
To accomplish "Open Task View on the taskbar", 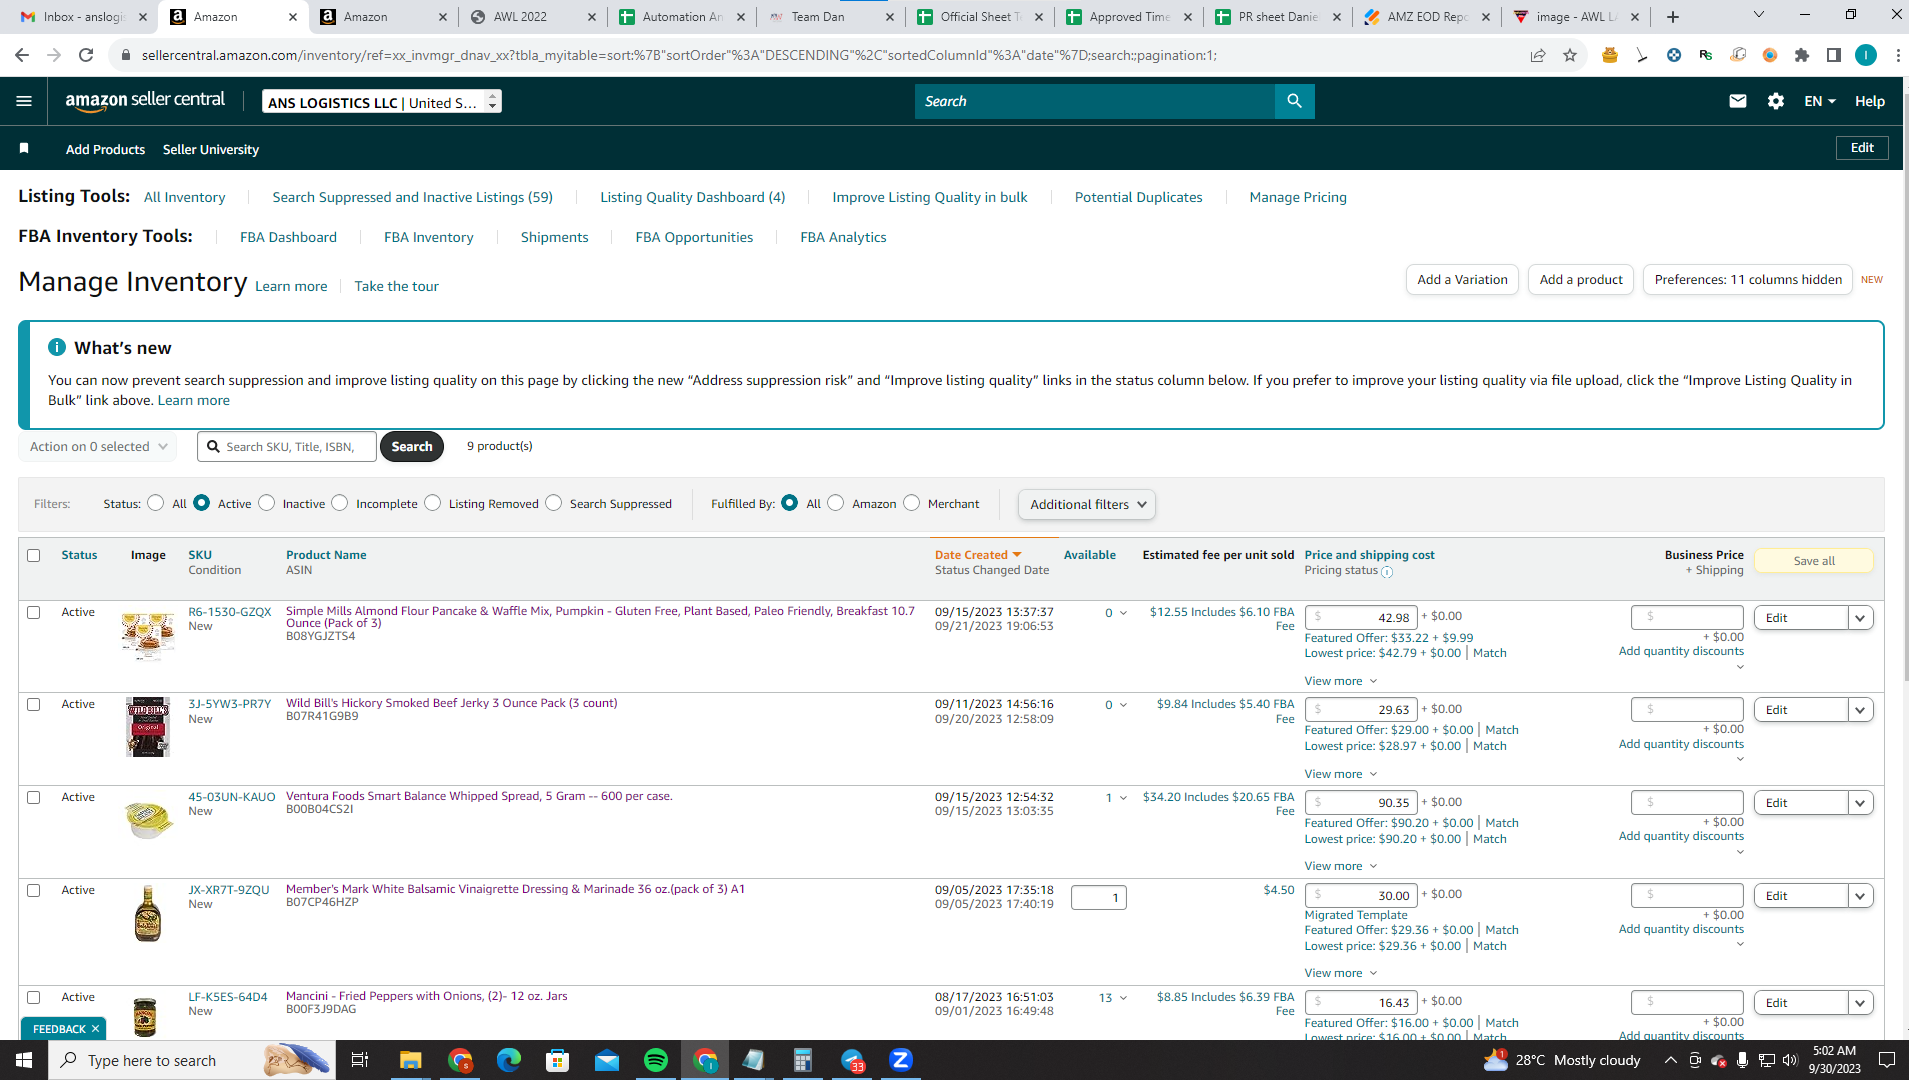I will pos(360,1060).
